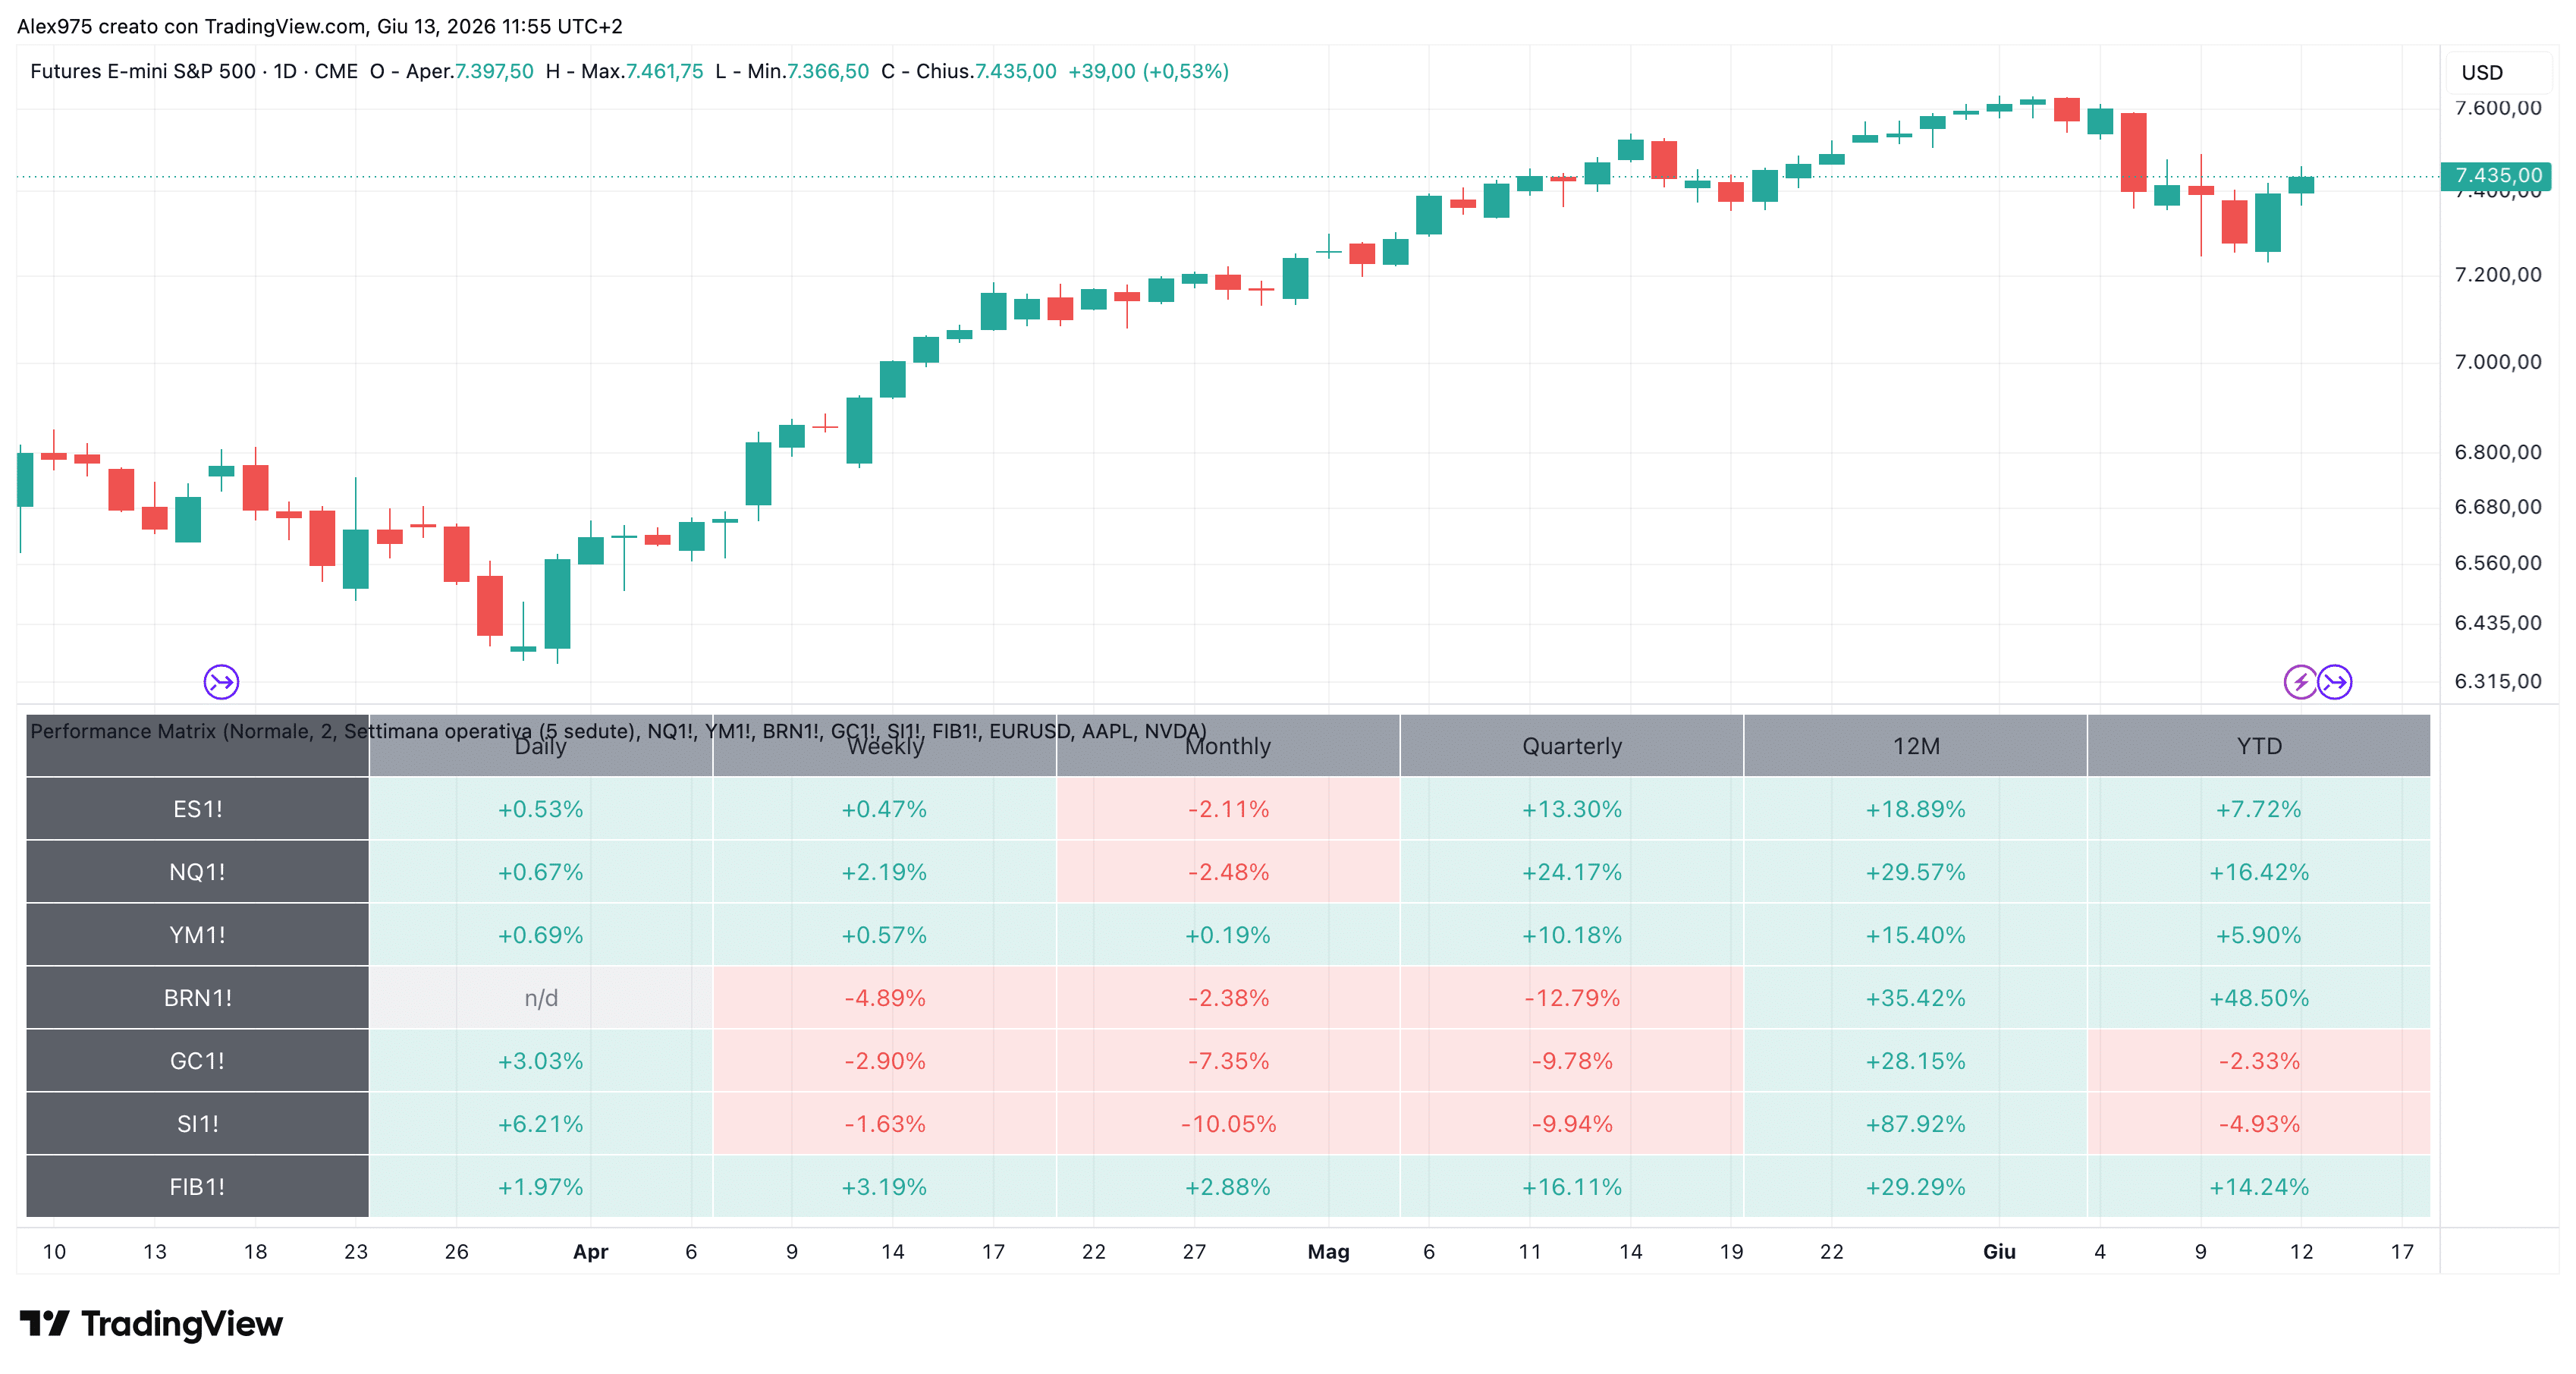Image resolution: width=2576 pixels, height=1374 pixels.
Task: Click the 7.000,00 price axis label
Action: click(x=2497, y=362)
